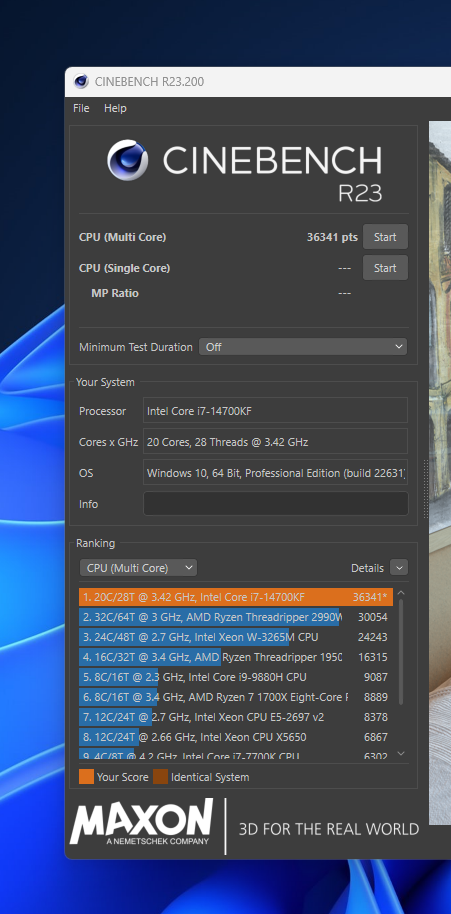This screenshot has height=914, width=451.
Task: Select ranking row 3 Xeon W-3265M
Action: (x=236, y=638)
